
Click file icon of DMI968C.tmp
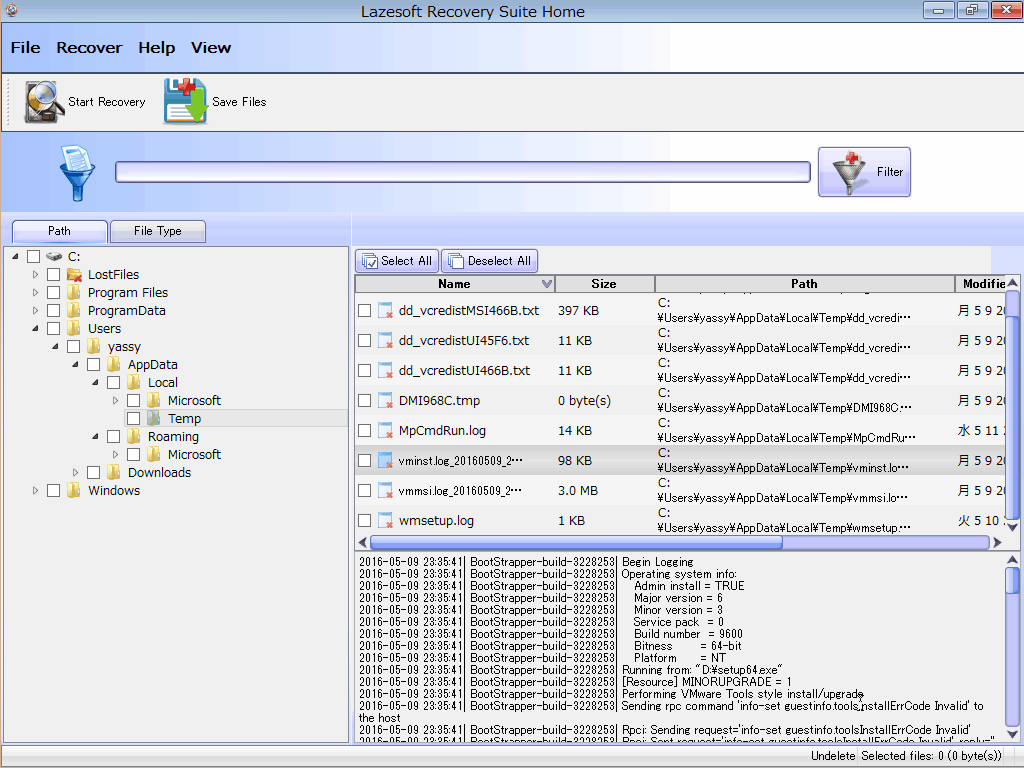point(385,401)
